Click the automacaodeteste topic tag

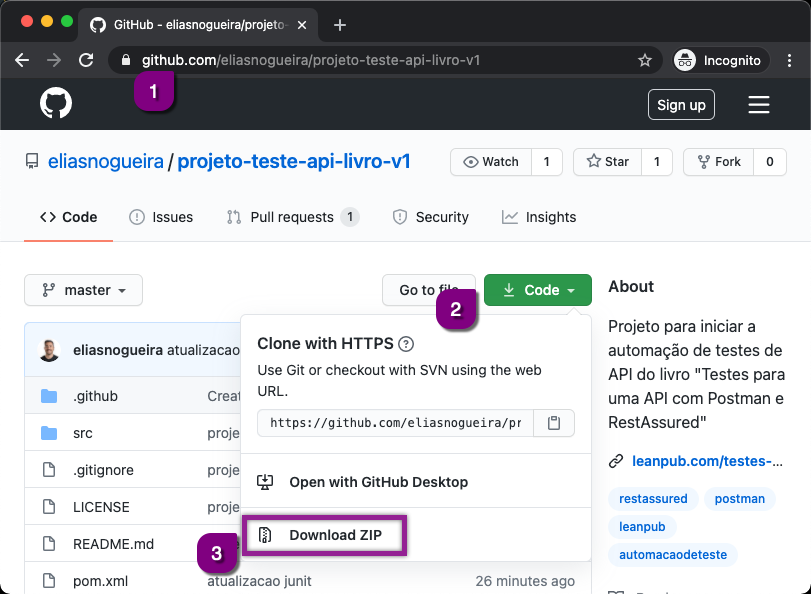673,555
